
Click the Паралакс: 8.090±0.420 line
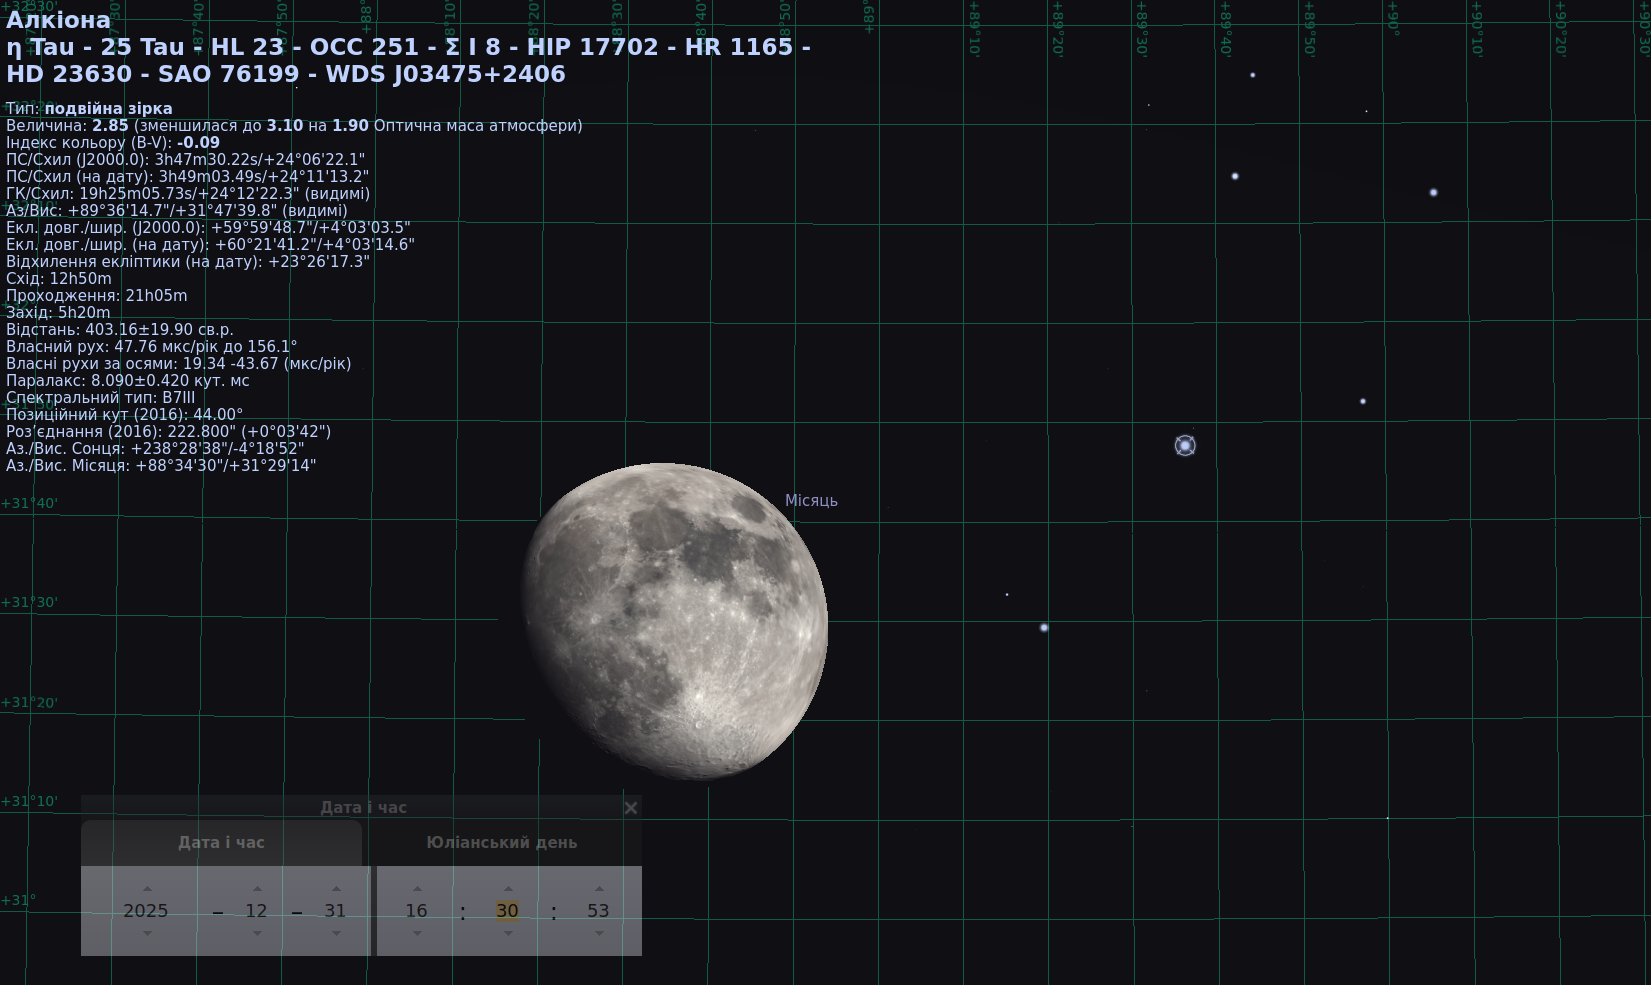(x=128, y=380)
